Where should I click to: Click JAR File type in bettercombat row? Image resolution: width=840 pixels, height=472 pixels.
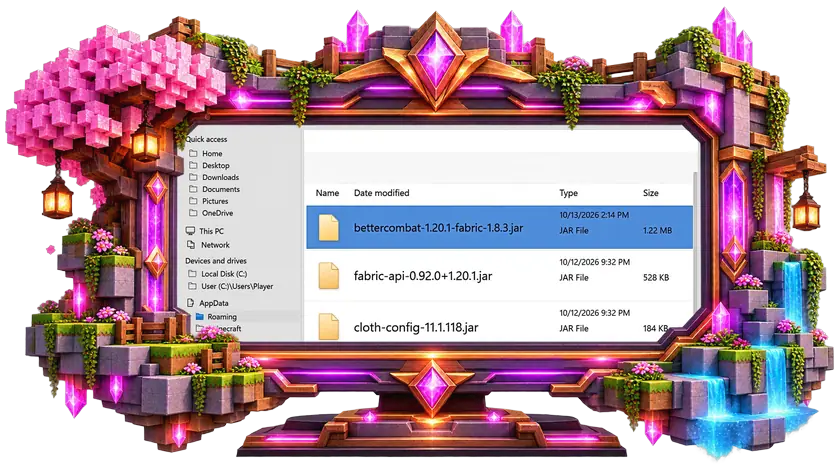pyautogui.click(x=574, y=230)
